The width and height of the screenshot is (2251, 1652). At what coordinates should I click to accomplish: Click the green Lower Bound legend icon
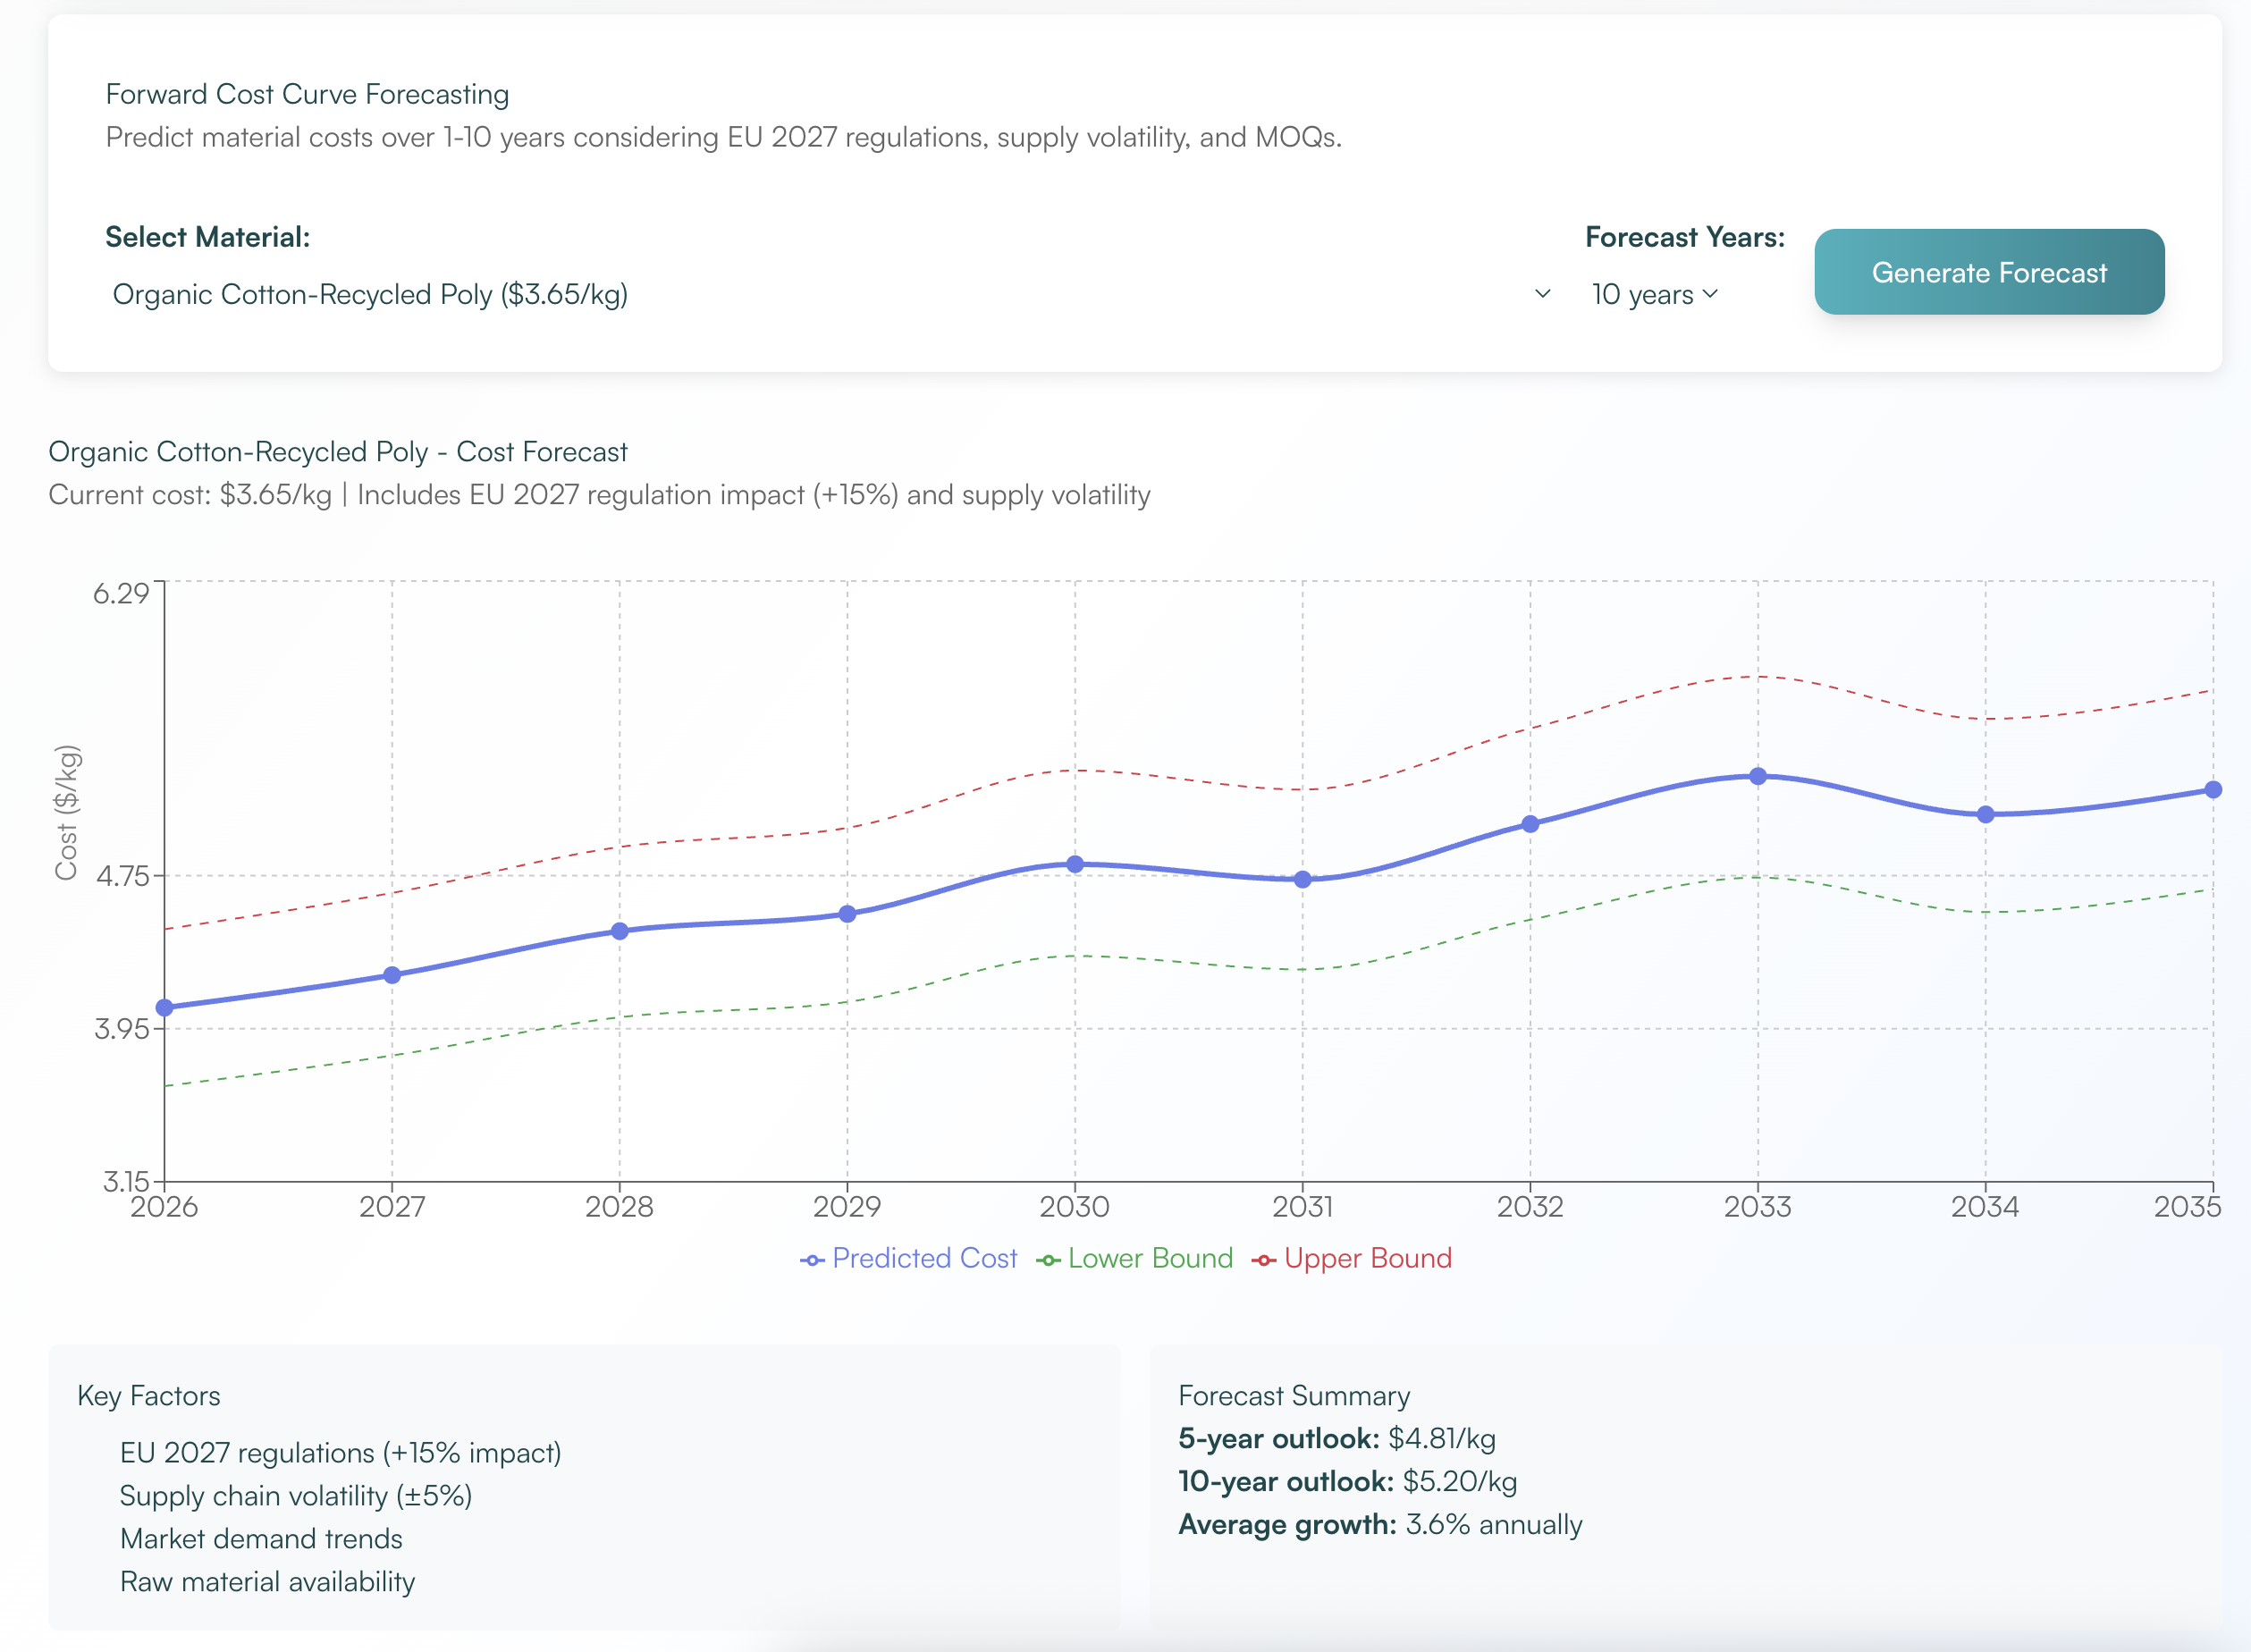(x=1048, y=1260)
